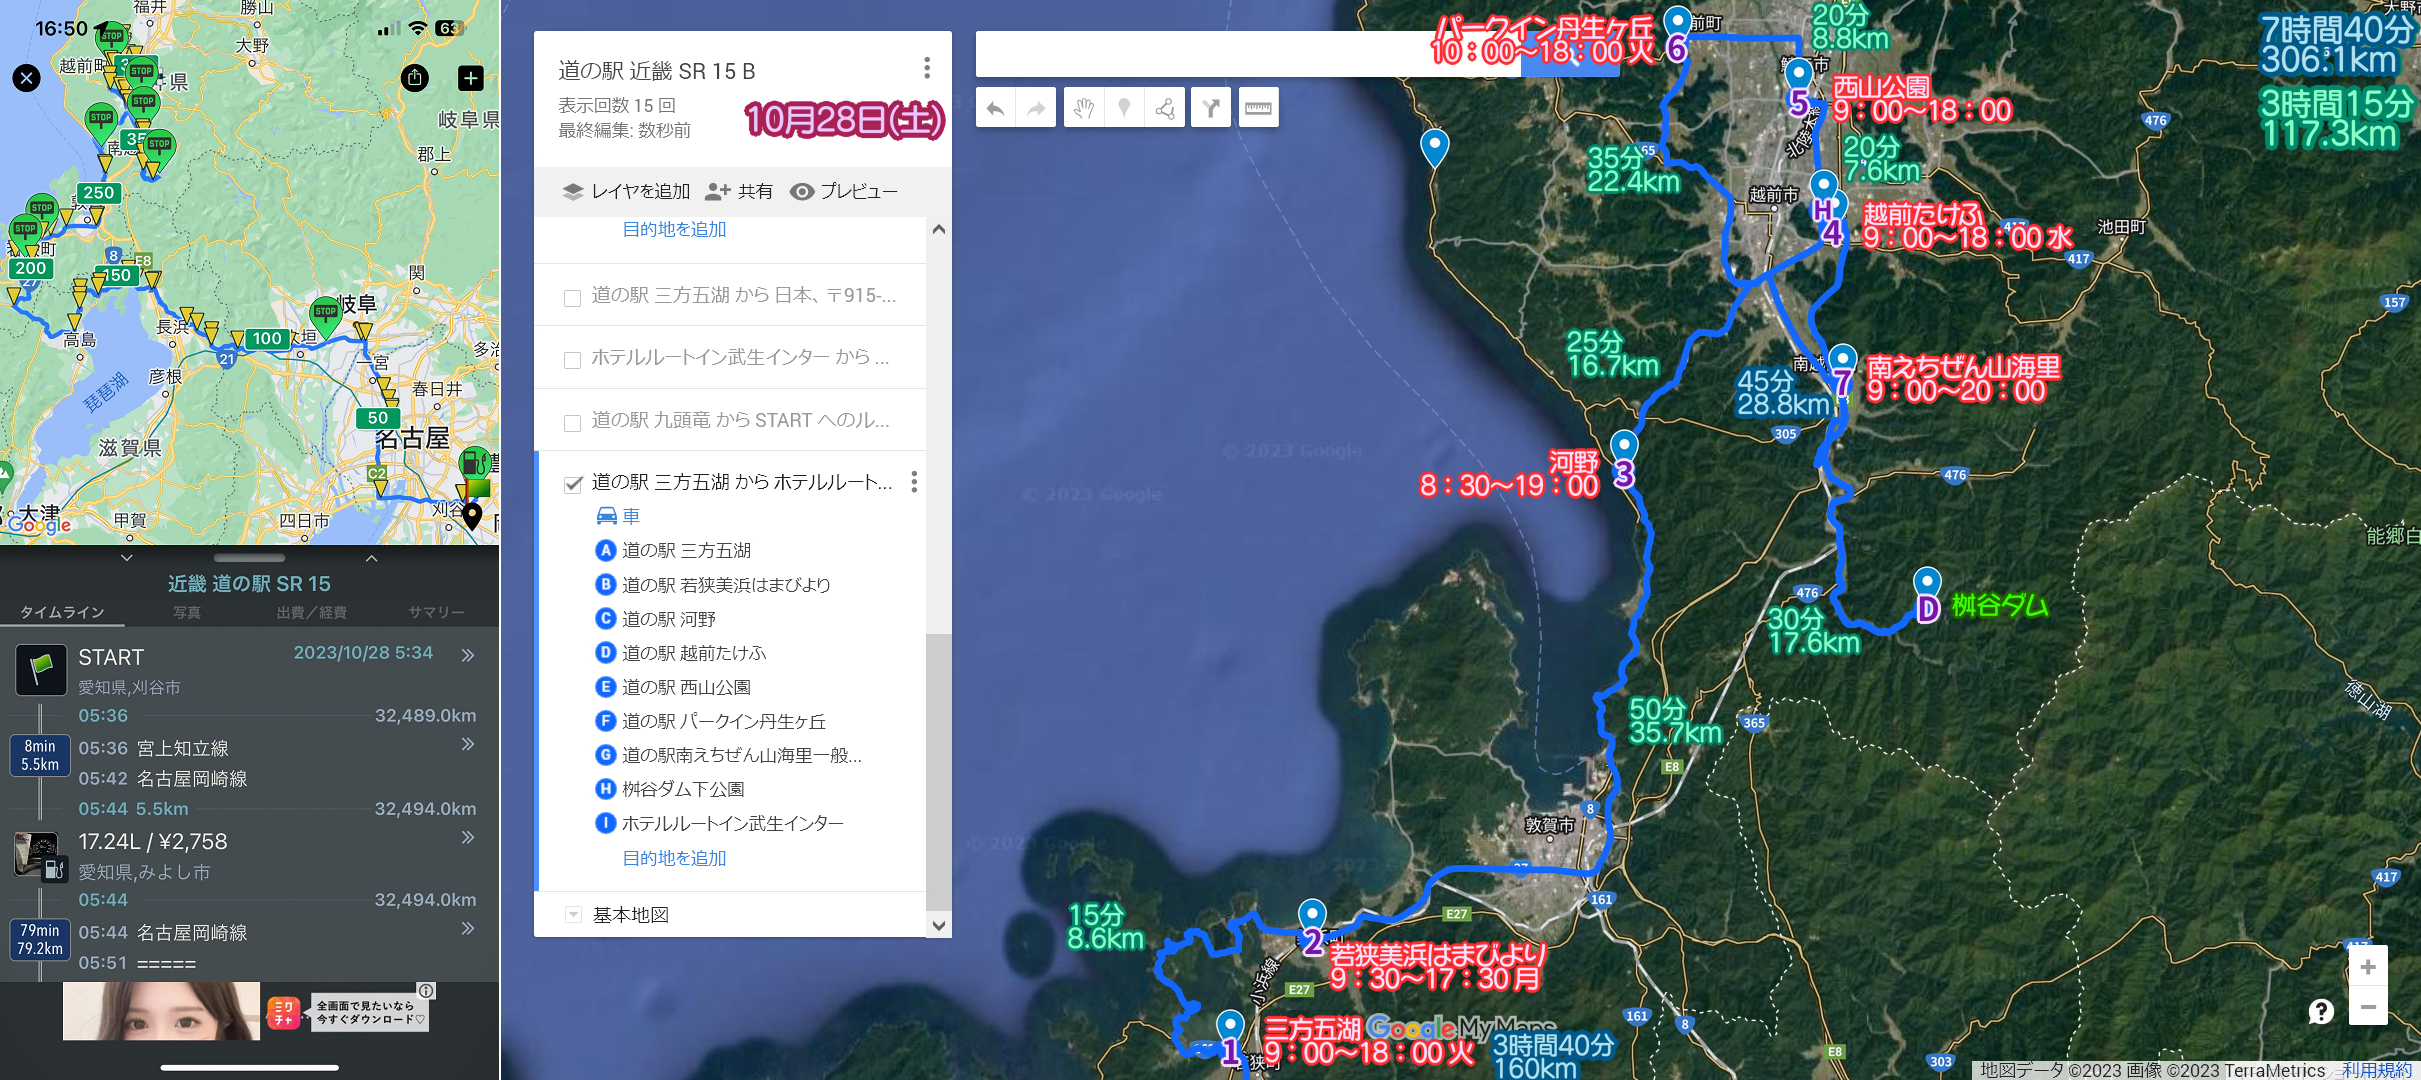Expand START entry details chevron
This screenshot has width=2421, height=1080.
click(467, 655)
